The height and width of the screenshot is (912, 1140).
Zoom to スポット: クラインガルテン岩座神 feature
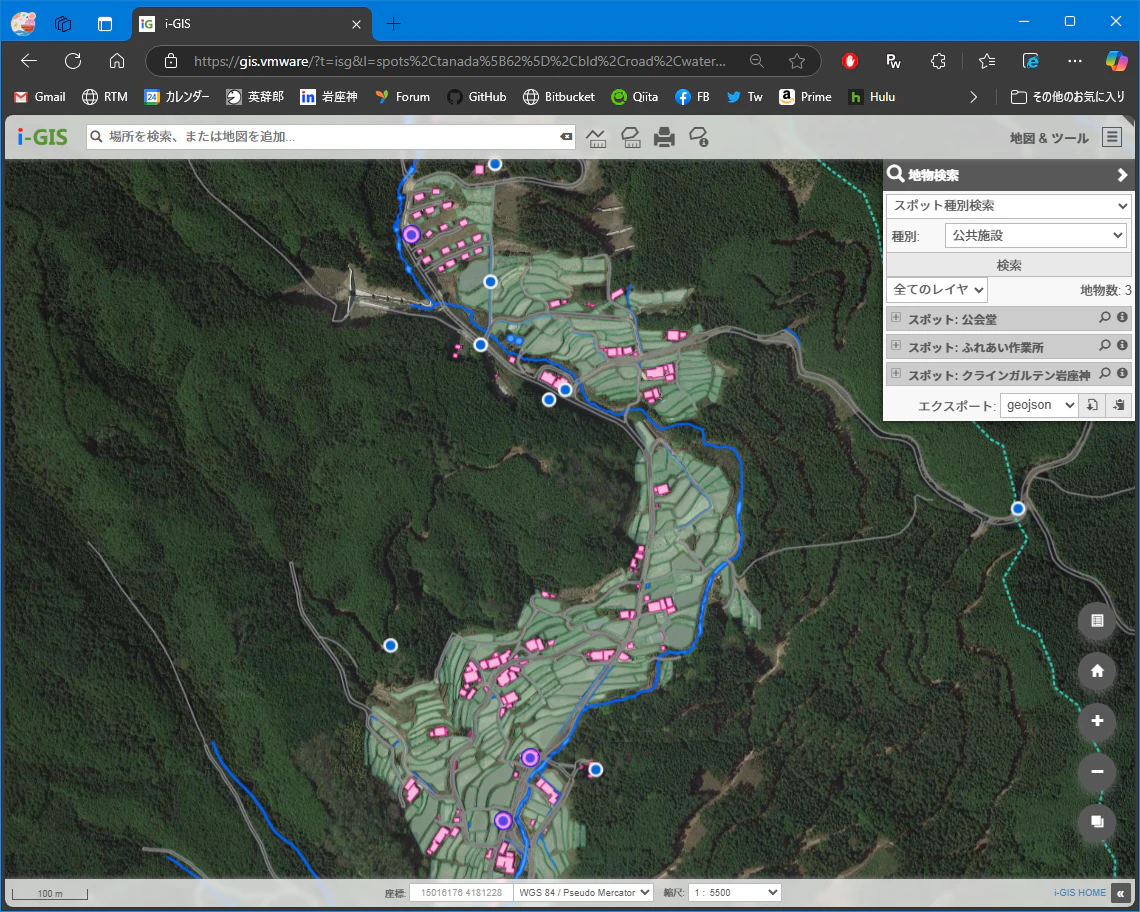(x=1104, y=373)
